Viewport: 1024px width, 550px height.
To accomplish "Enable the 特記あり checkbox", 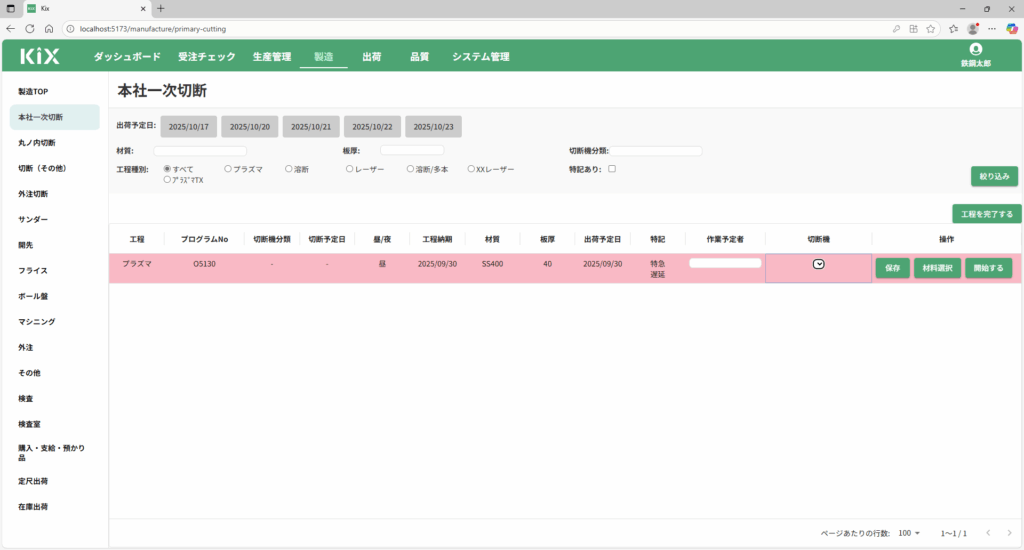I will (612, 169).
